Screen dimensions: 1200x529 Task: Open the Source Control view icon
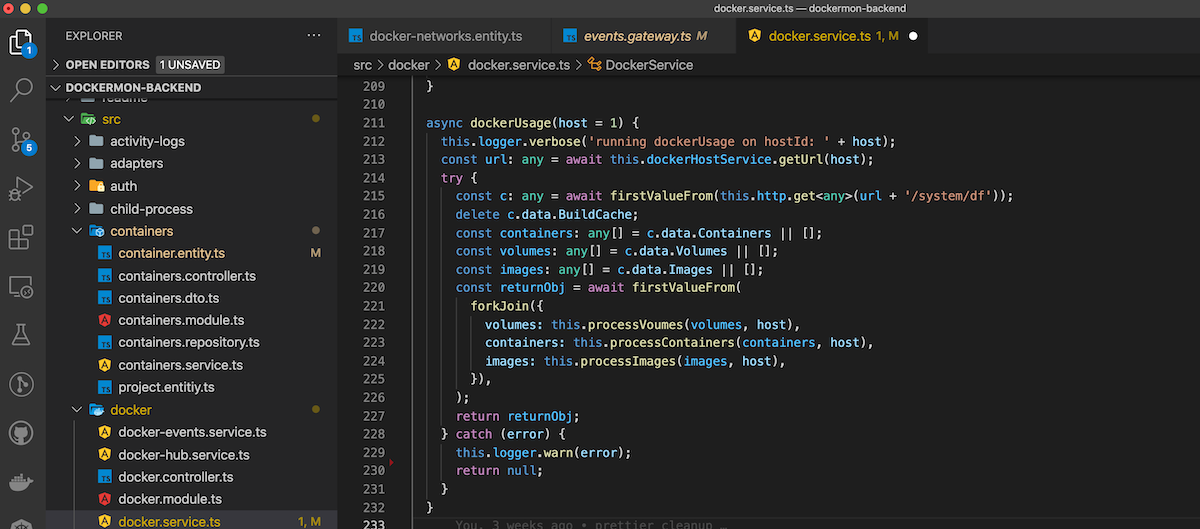pyautogui.click(x=21, y=139)
